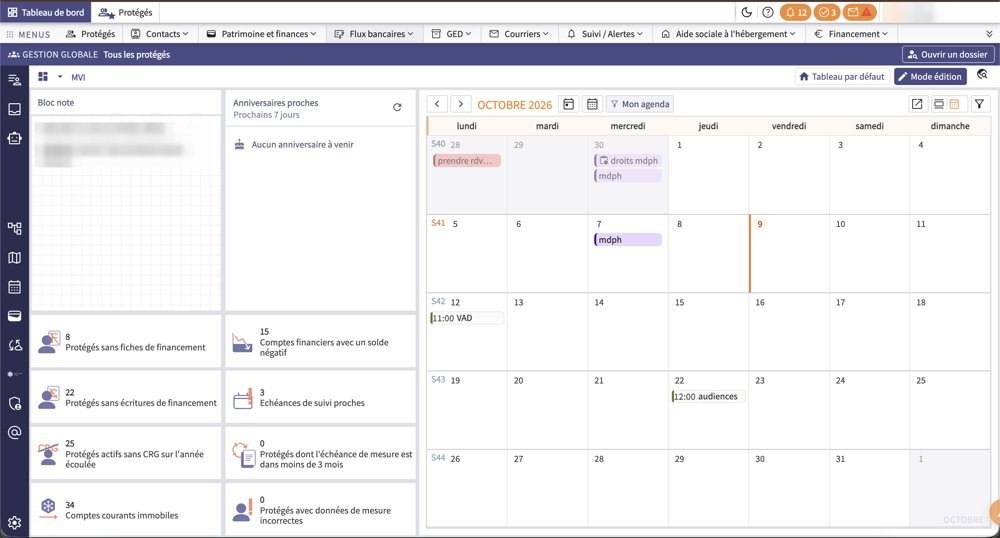Click the MENUS grip label
The image size is (1000, 538).
coord(28,34)
